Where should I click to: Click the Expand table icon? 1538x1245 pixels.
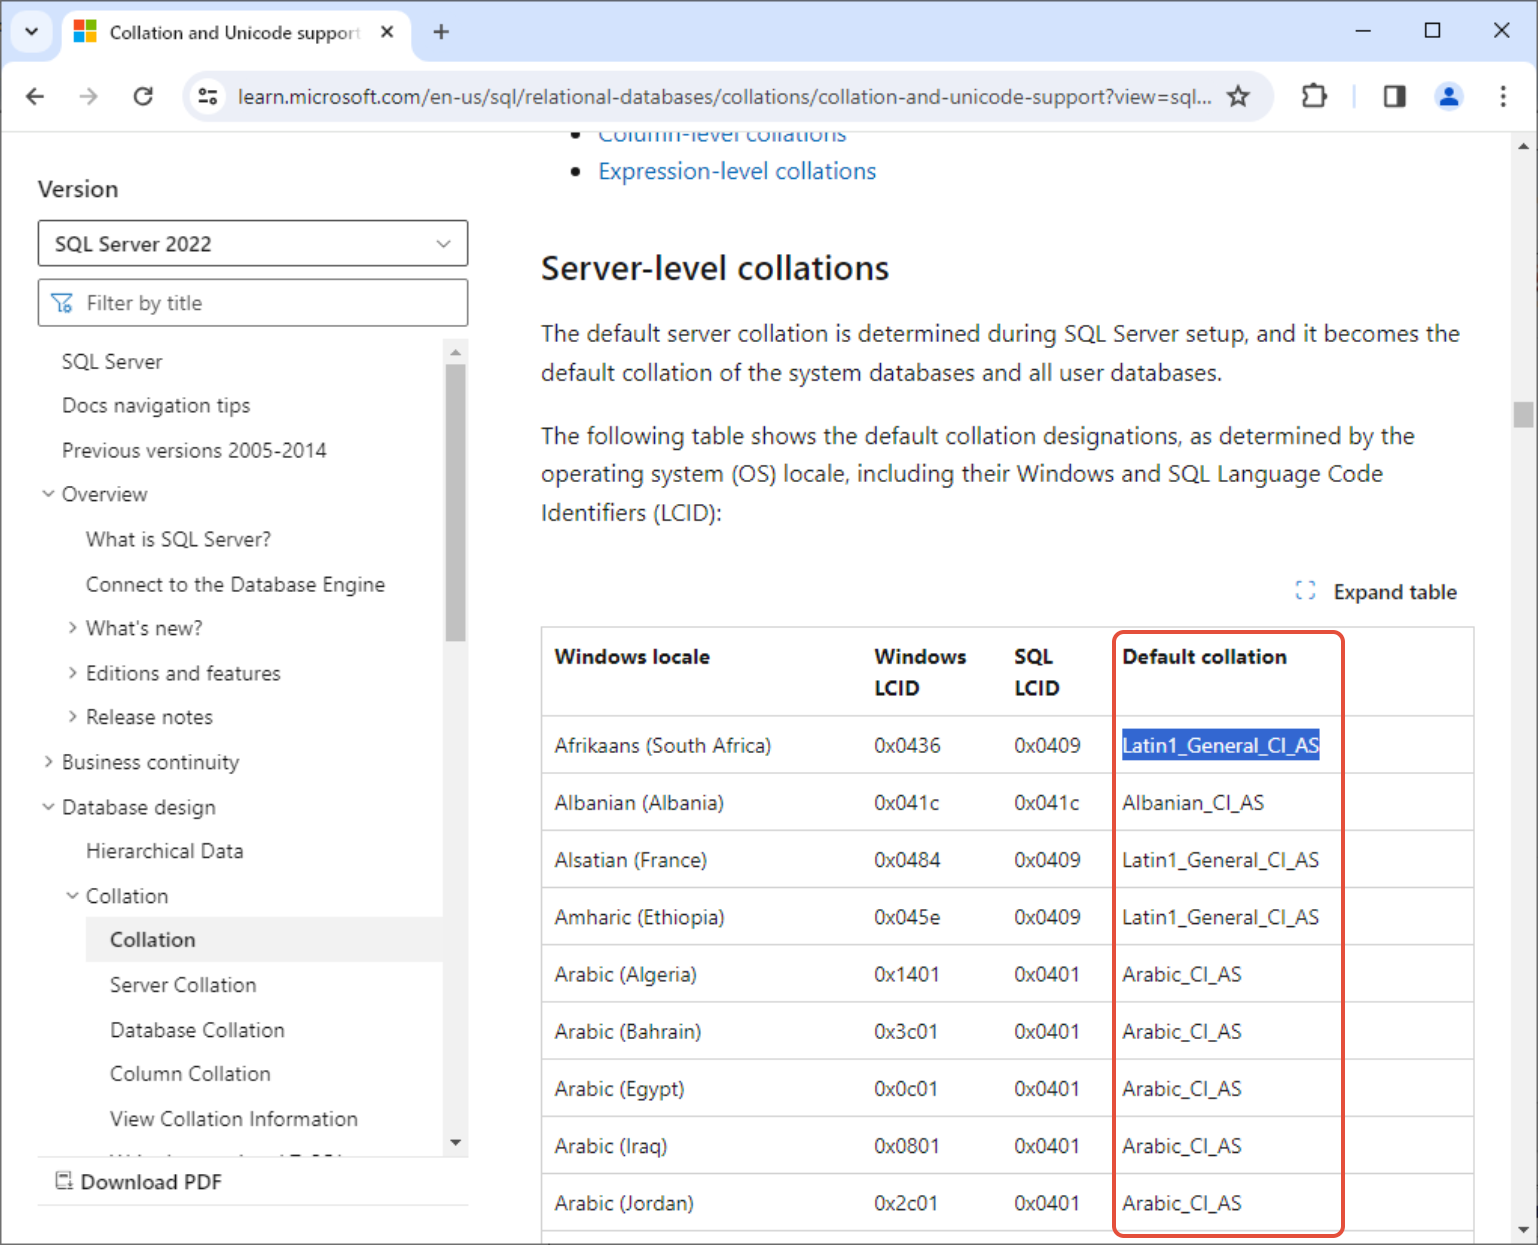(x=1305, y=591)
